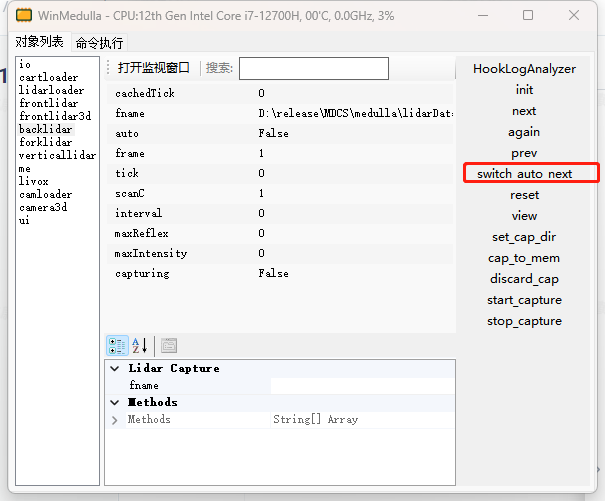The image size is (605, 501).
Task: Click the search input field
Action: tap(313, 68)
